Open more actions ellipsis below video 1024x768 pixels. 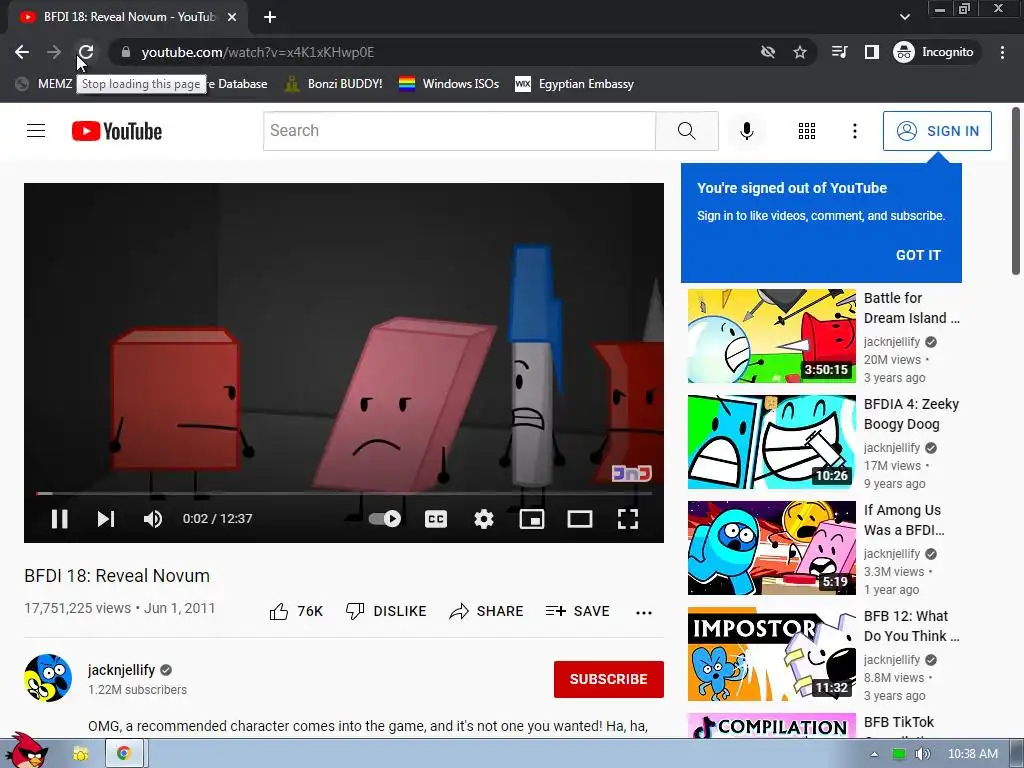click(644, 612)
